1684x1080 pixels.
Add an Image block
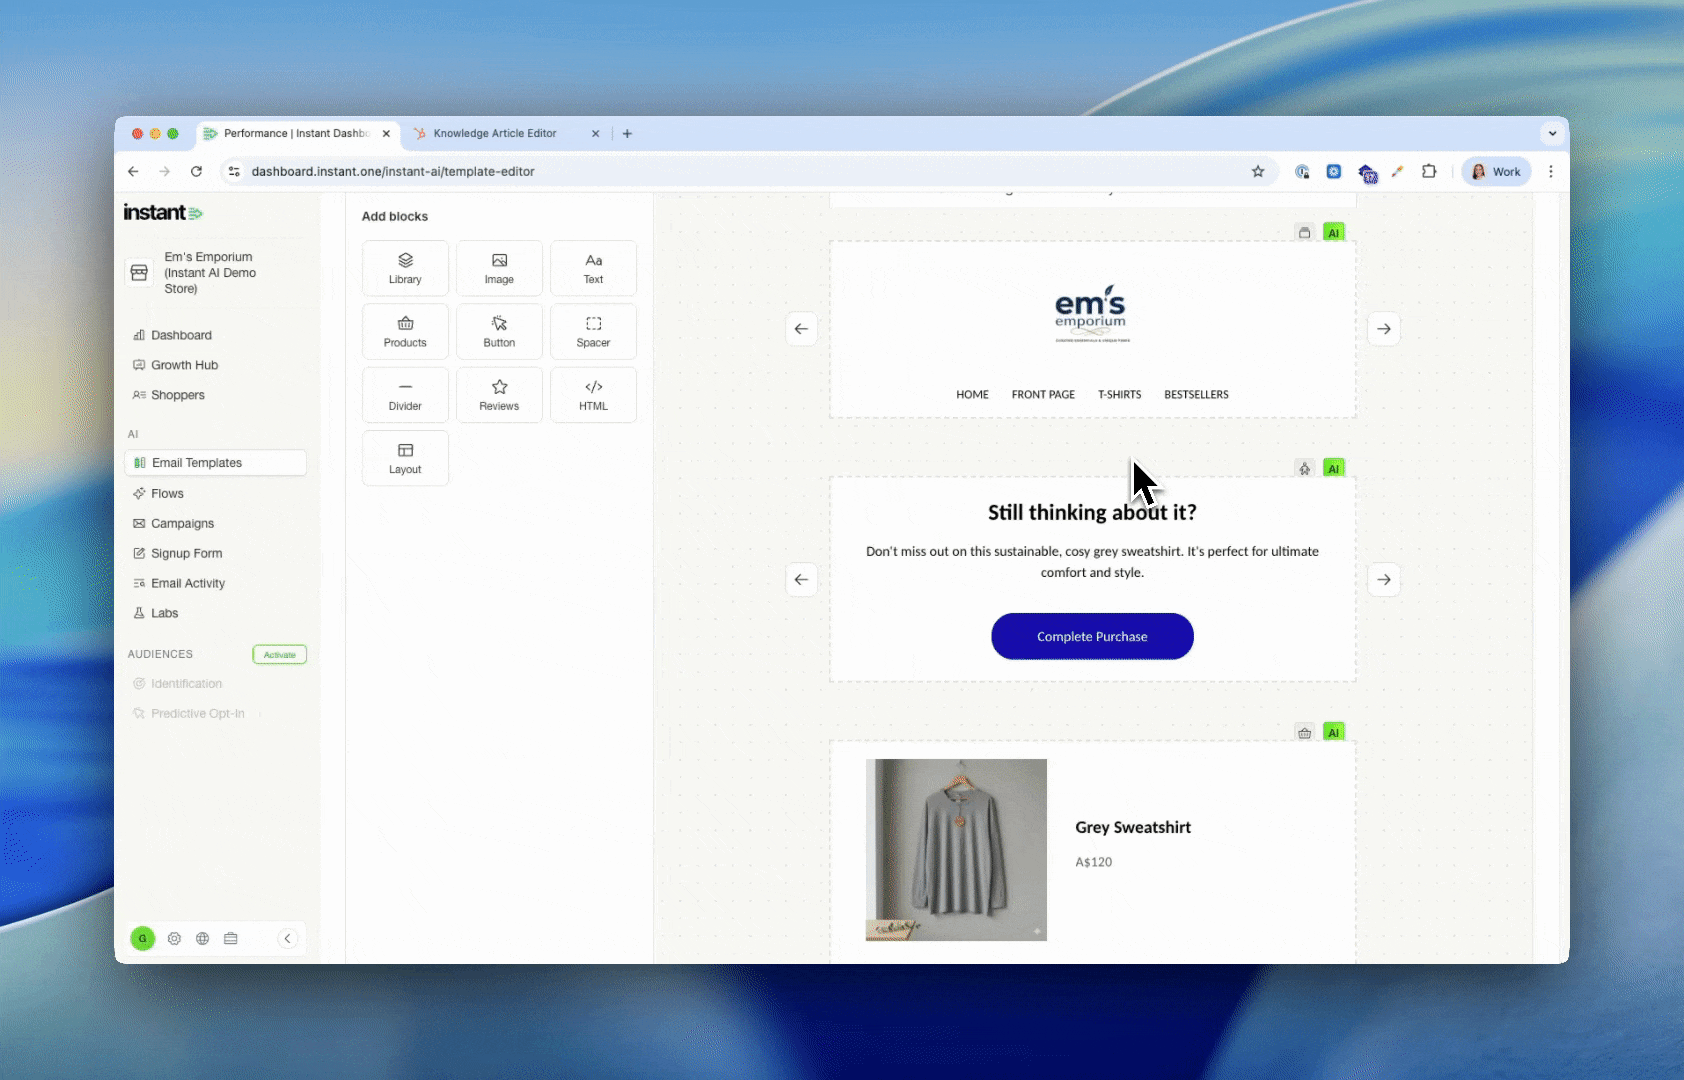[x=499, y=267]
